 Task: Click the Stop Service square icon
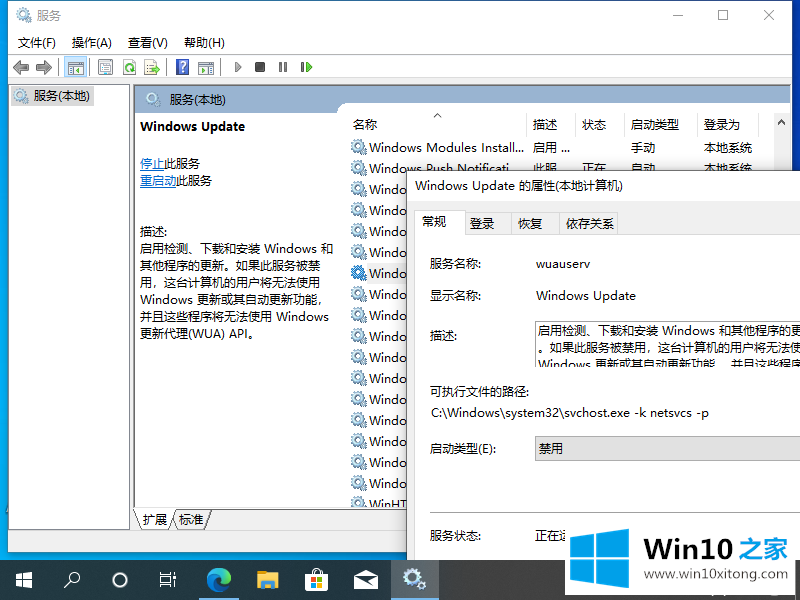coord(260,67)
